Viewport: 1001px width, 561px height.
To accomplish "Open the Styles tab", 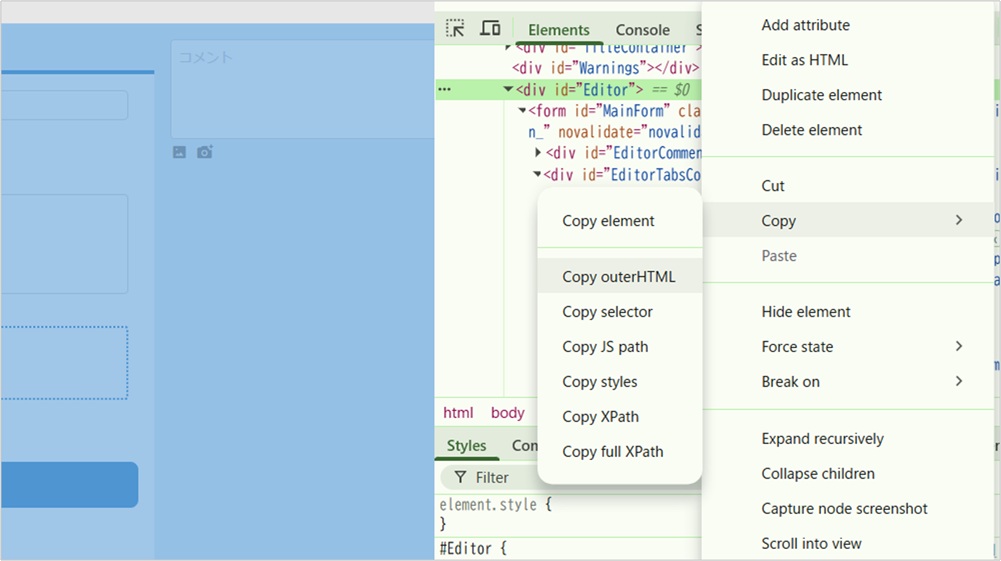I will [466, 445].
